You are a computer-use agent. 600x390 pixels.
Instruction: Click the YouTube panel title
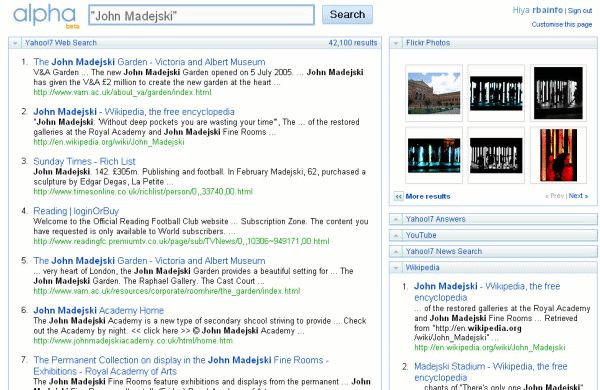click(x=421, y=235)
